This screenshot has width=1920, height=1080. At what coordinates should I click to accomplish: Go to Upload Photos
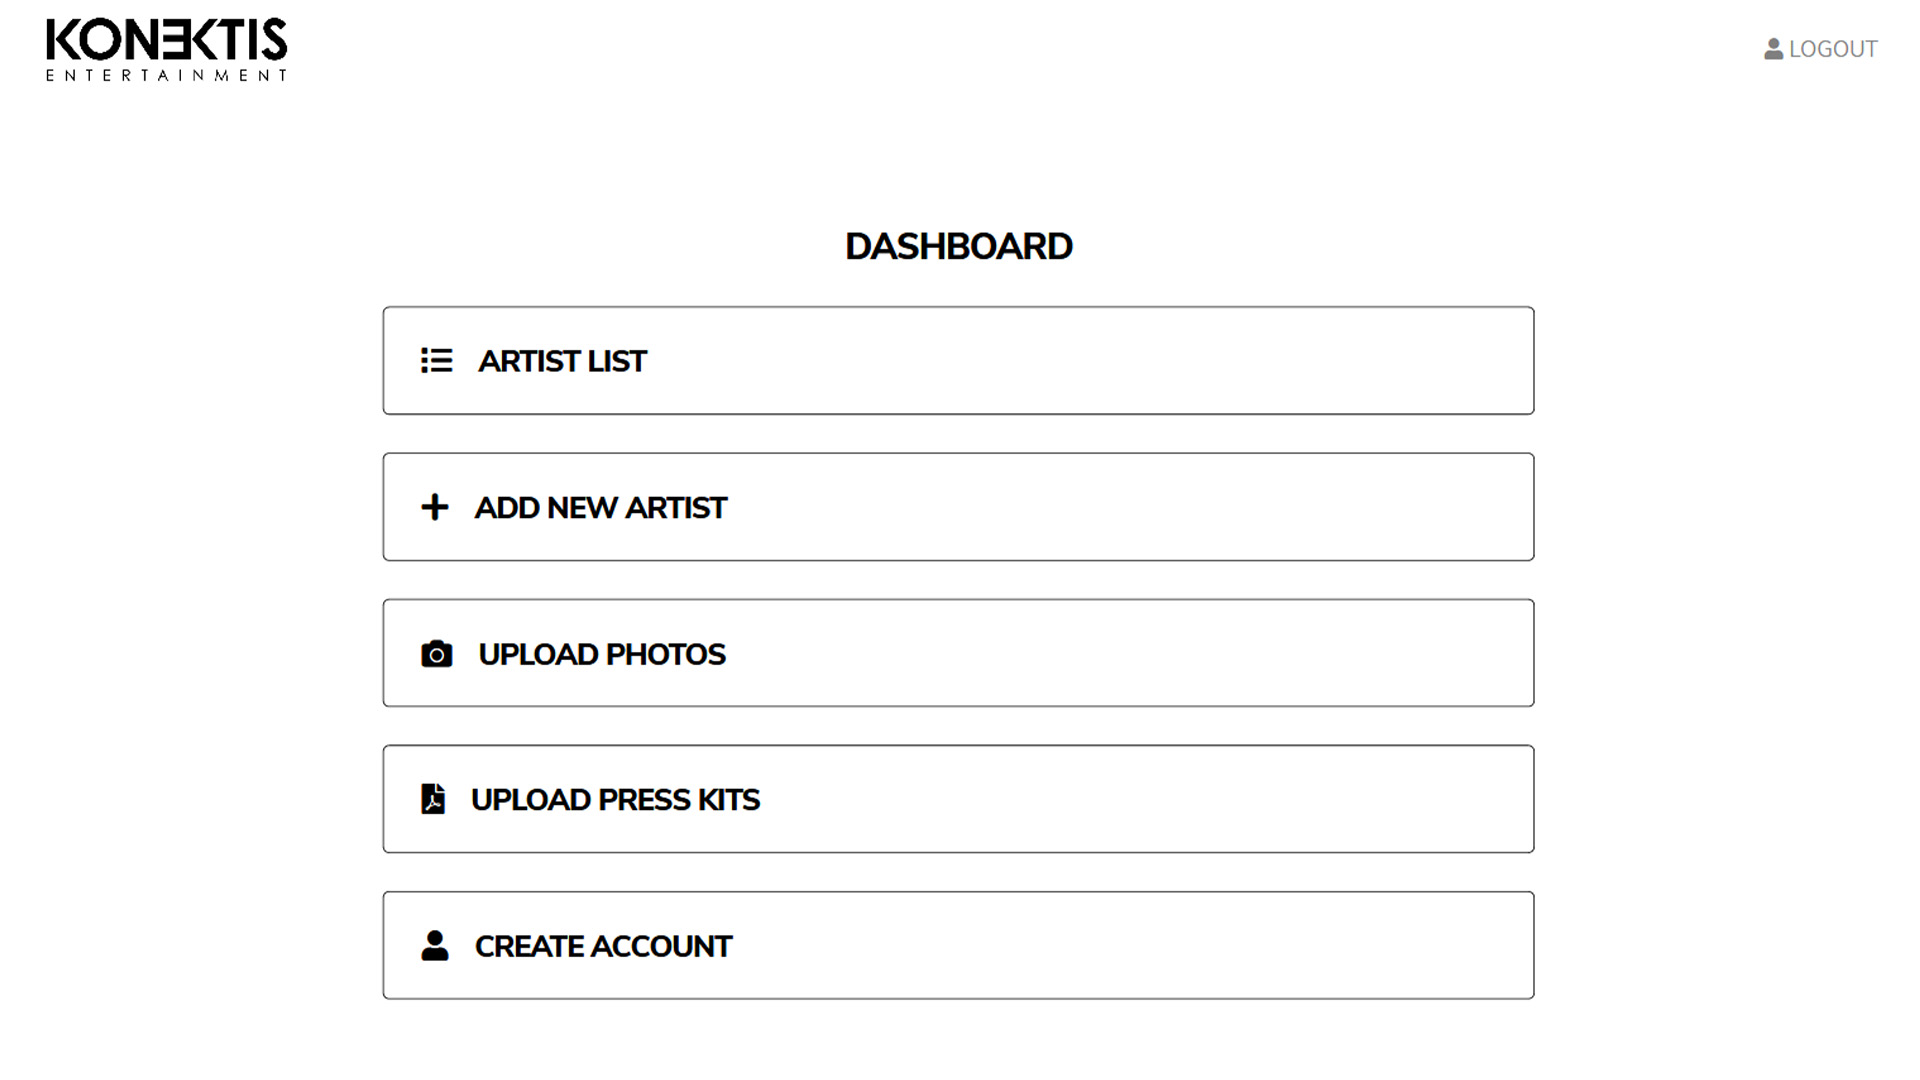tap(957, 654)
